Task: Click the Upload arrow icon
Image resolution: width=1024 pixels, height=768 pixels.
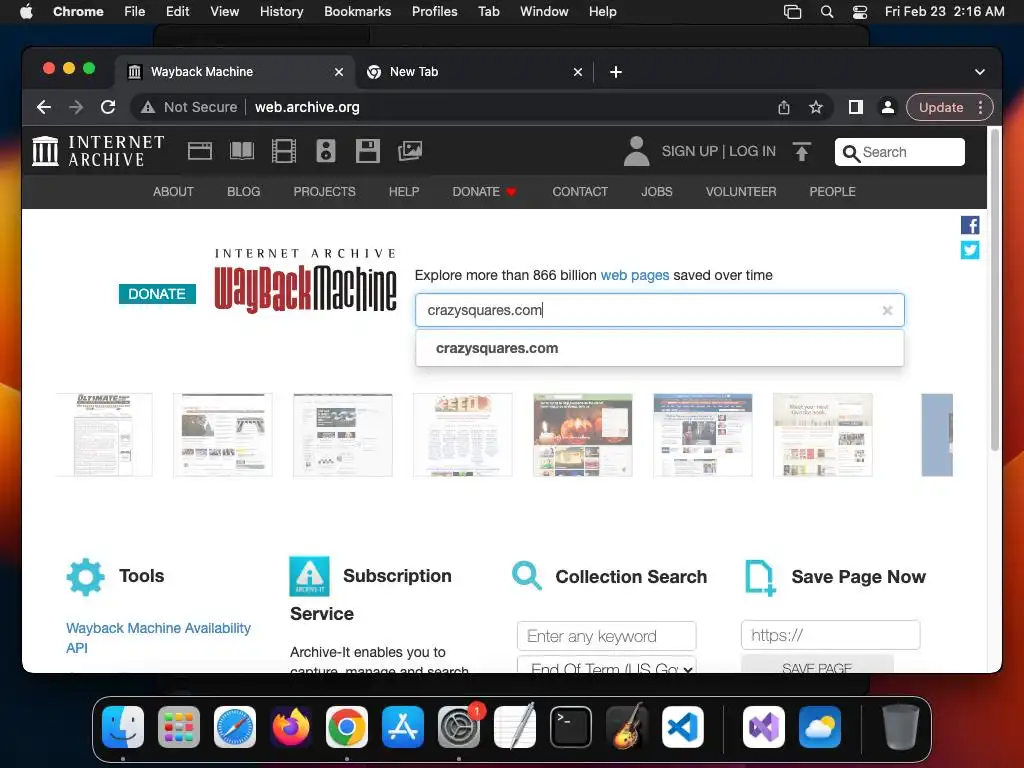Action: 801,152
